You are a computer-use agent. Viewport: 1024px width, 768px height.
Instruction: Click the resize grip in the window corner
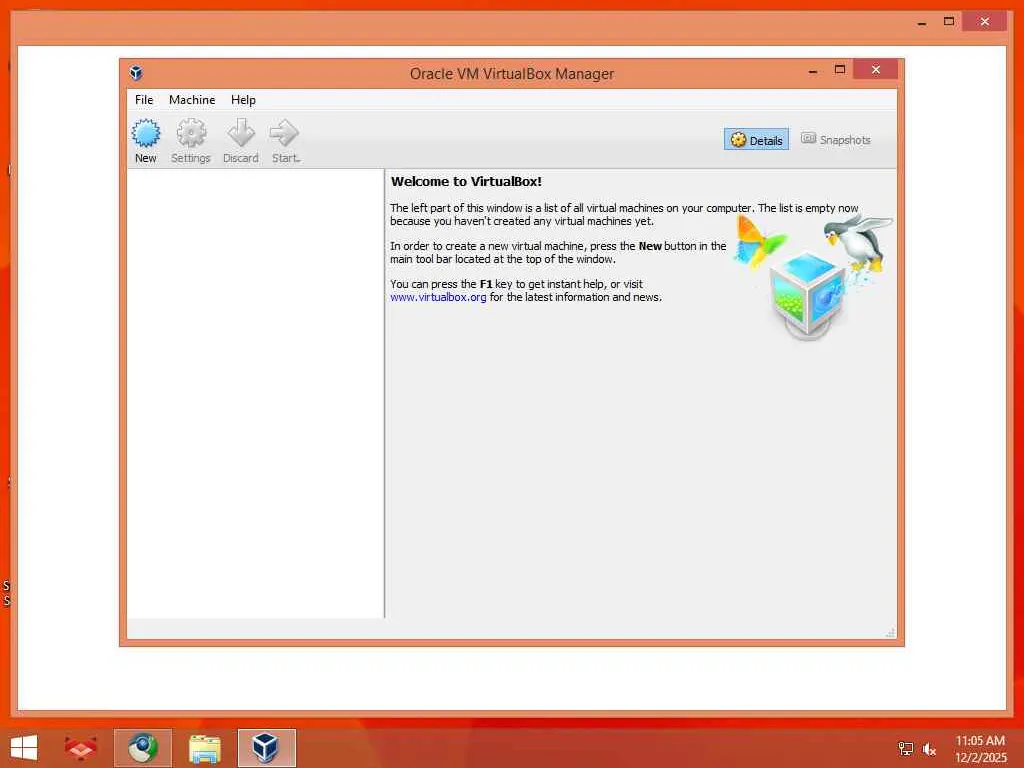[890, 632]
